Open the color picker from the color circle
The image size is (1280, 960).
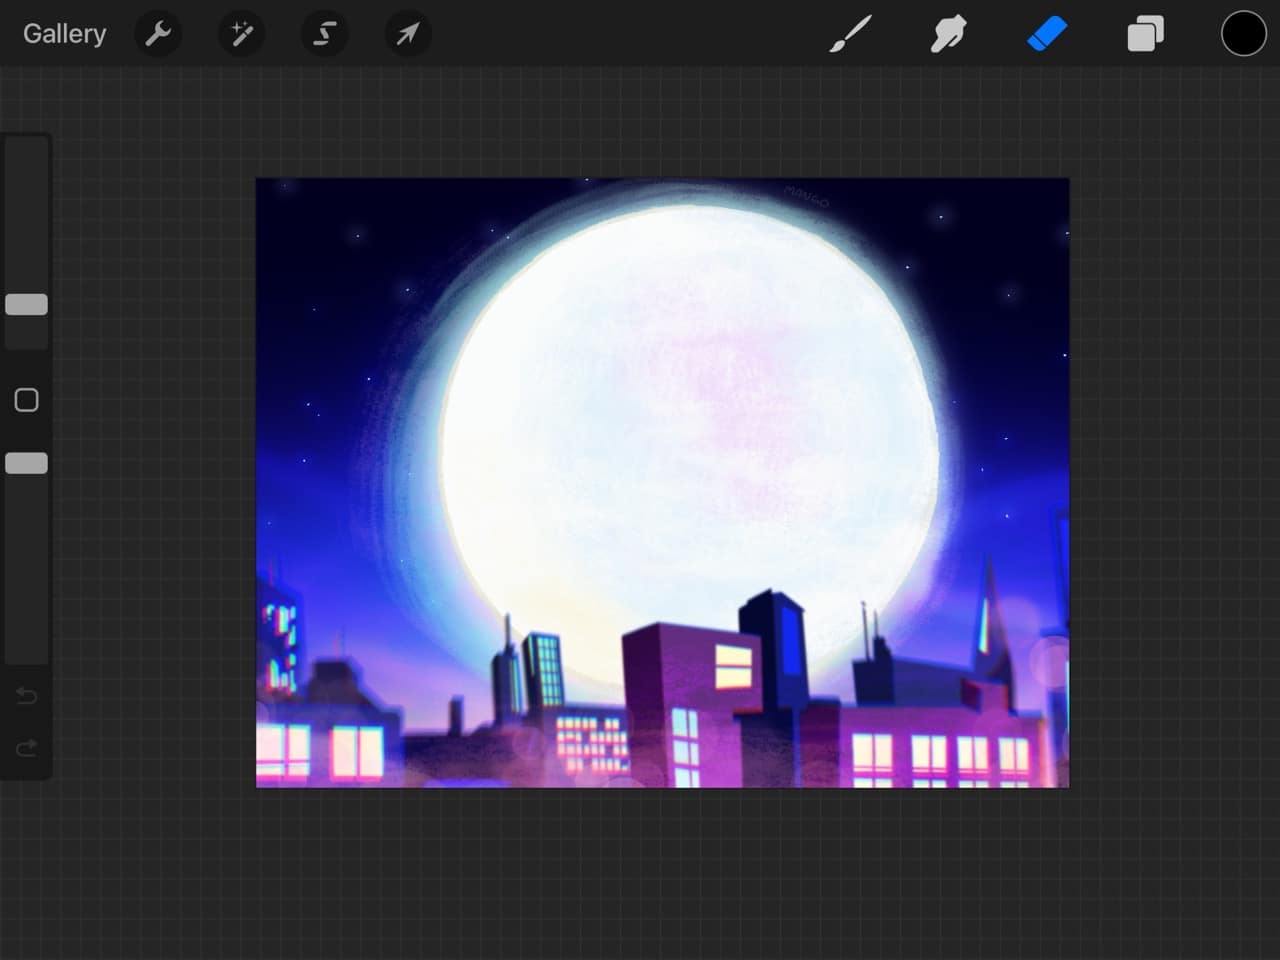pyautogui.click(x=1242, y=33)
